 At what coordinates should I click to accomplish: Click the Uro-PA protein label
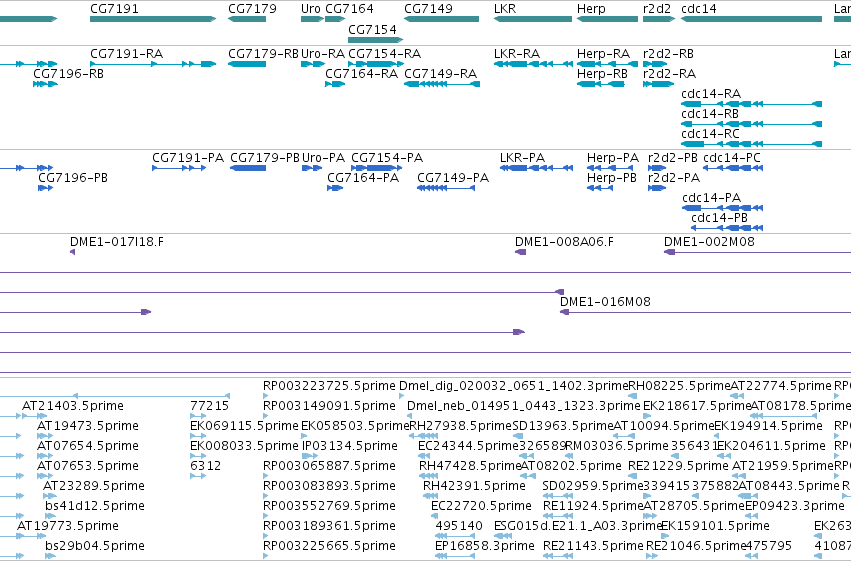[x=323, y=158]
